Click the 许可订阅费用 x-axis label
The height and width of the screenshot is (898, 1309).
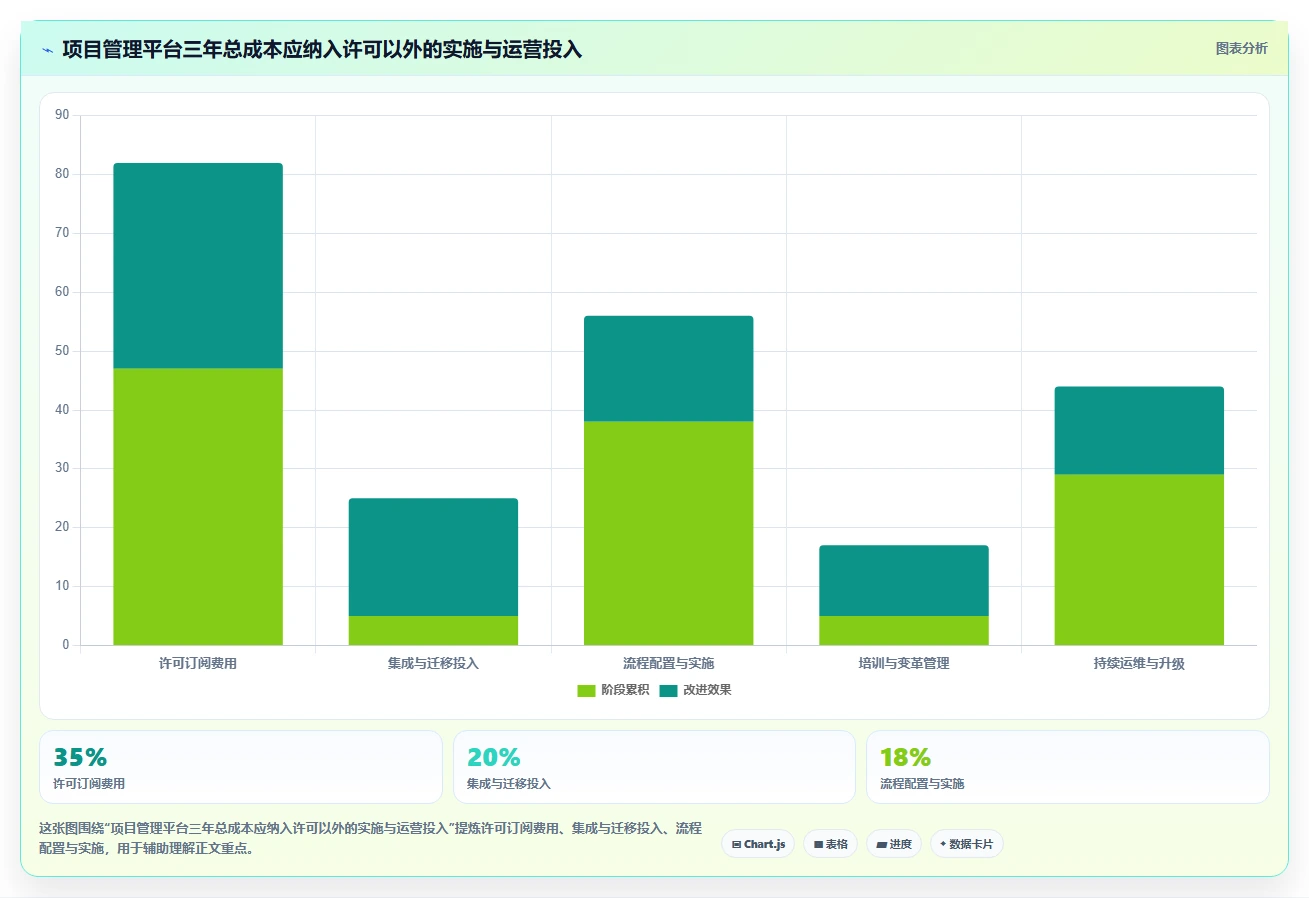pyautogui.click(x=198, y=663)
